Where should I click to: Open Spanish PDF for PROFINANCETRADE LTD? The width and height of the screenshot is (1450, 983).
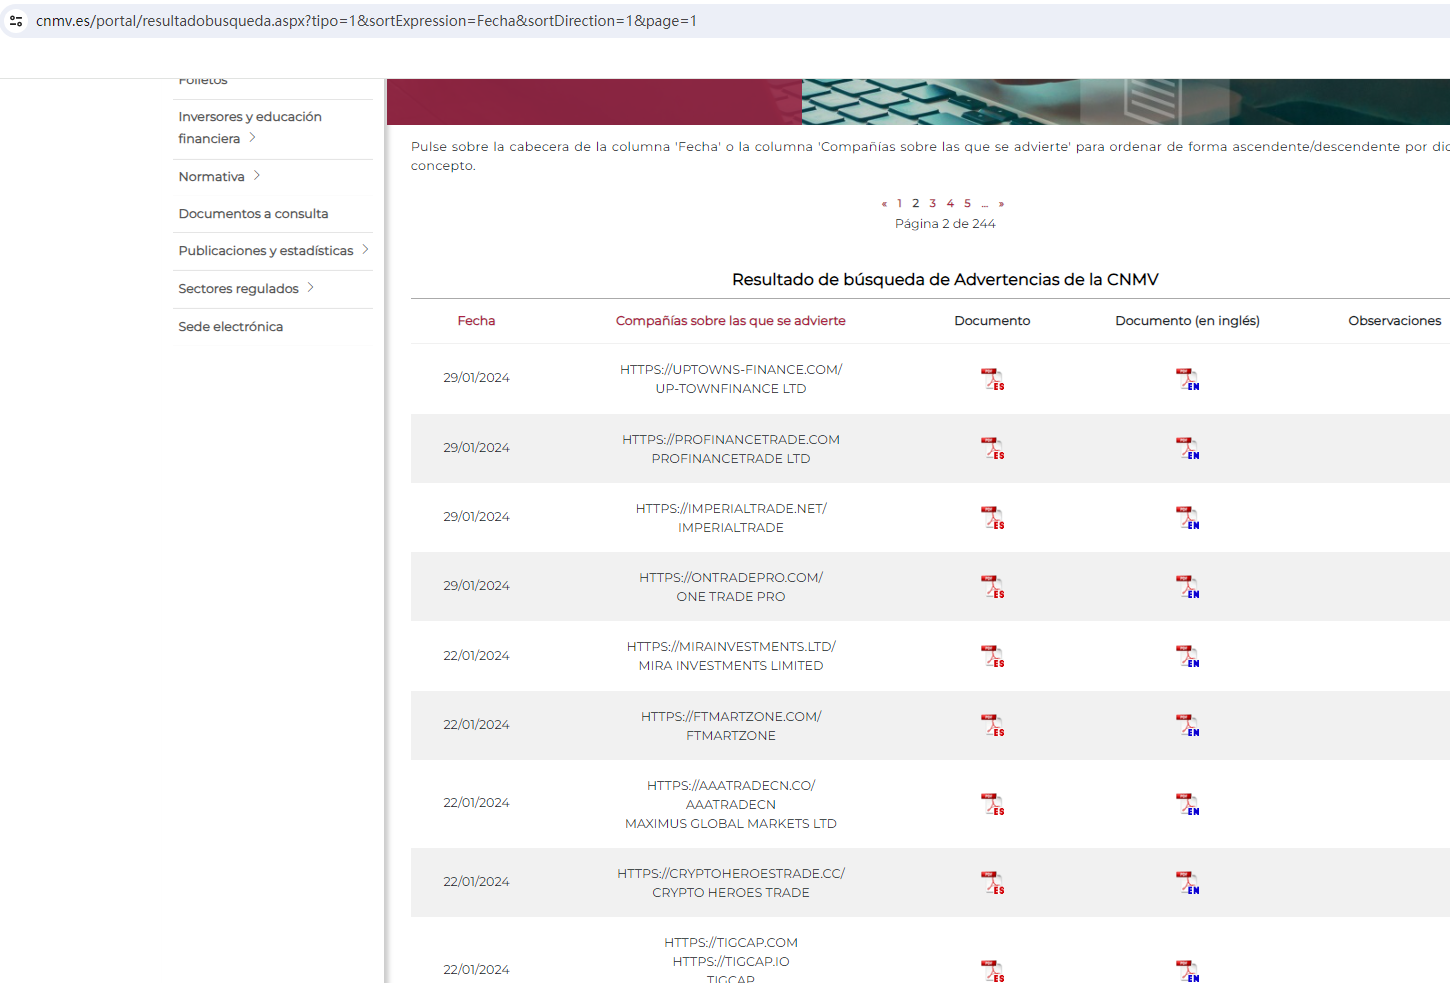[992, 448]
